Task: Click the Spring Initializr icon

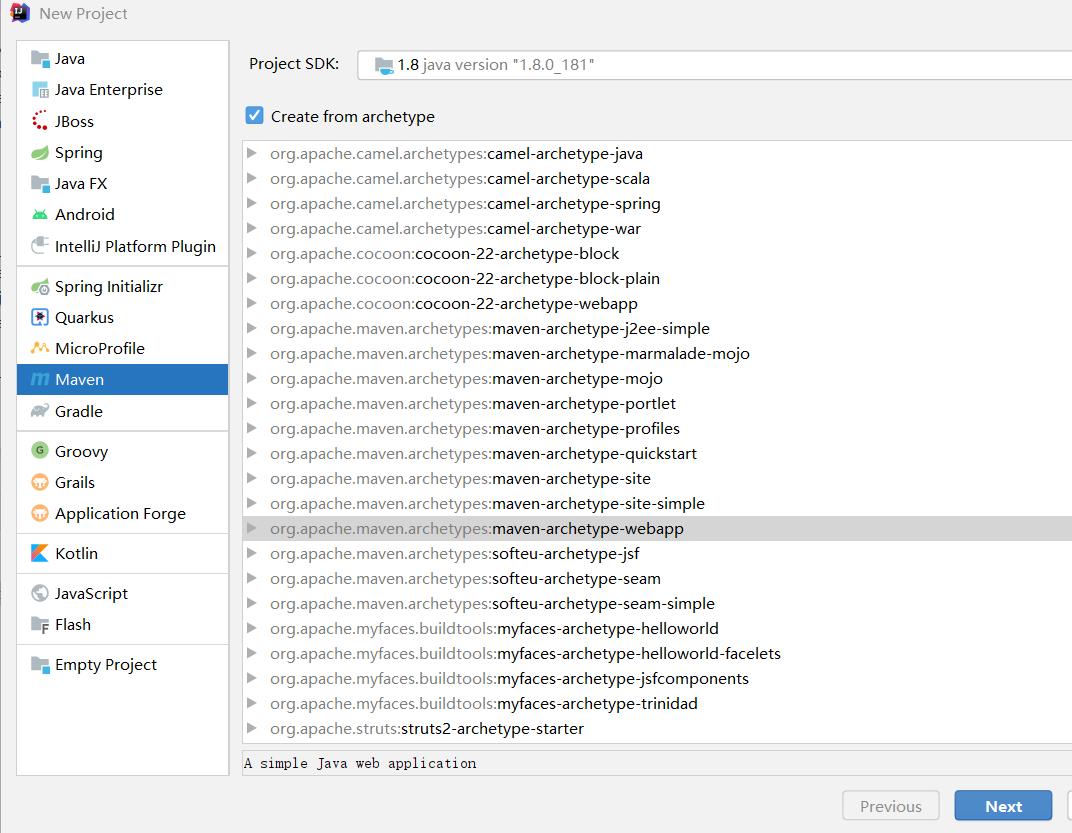Action: click(x=40, y=287)
